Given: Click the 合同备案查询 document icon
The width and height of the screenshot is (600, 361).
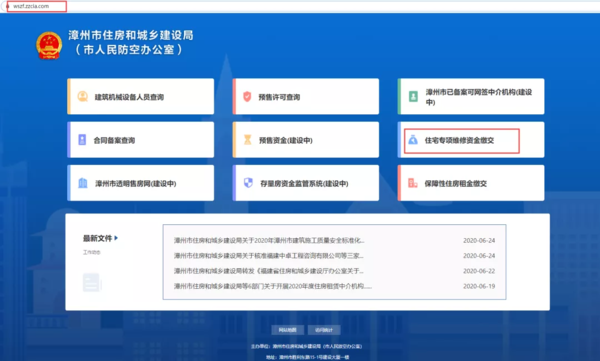Looking at the screenshot, I should click(82, 140).
